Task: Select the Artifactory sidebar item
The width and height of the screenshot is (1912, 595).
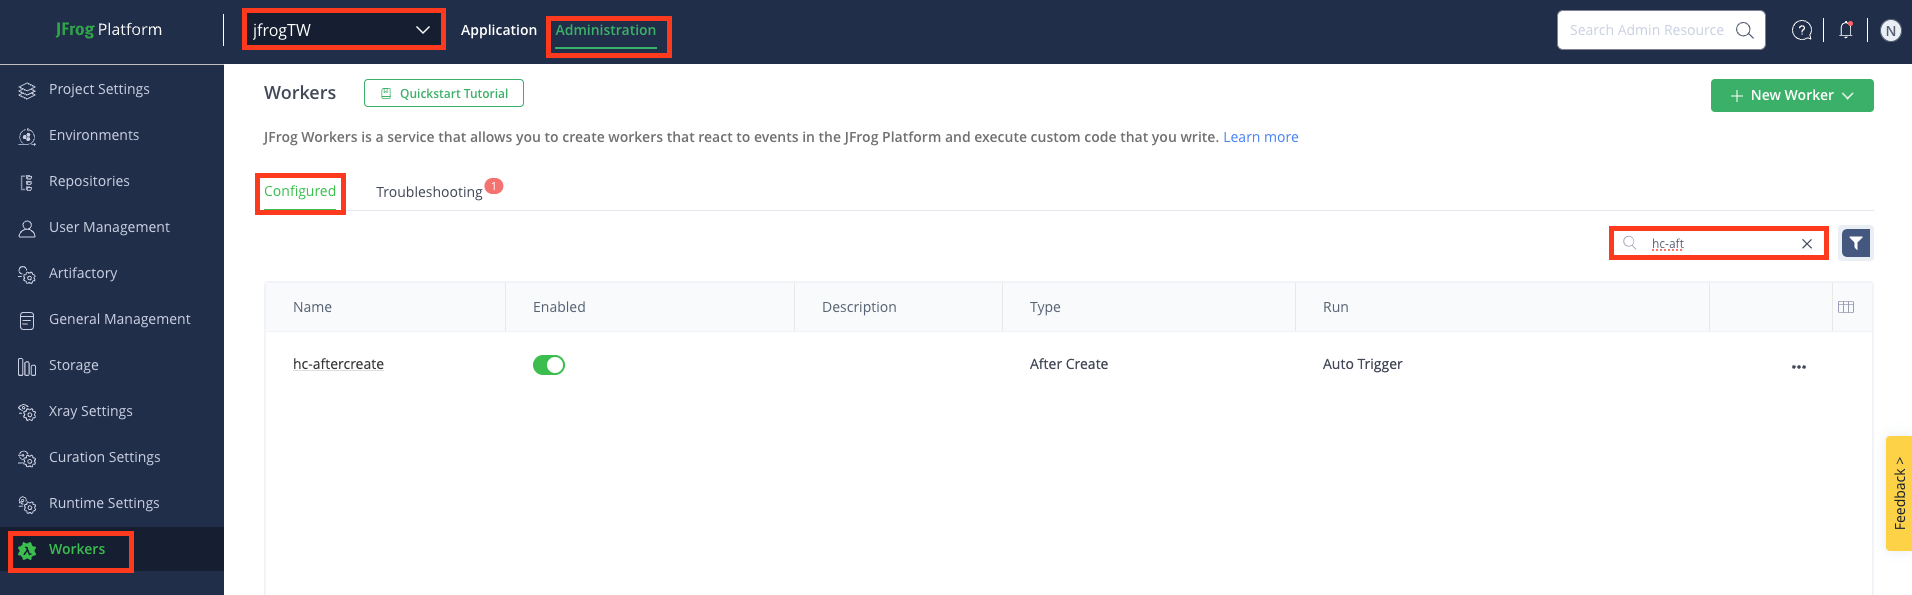Action: click(x=85, y=273)
